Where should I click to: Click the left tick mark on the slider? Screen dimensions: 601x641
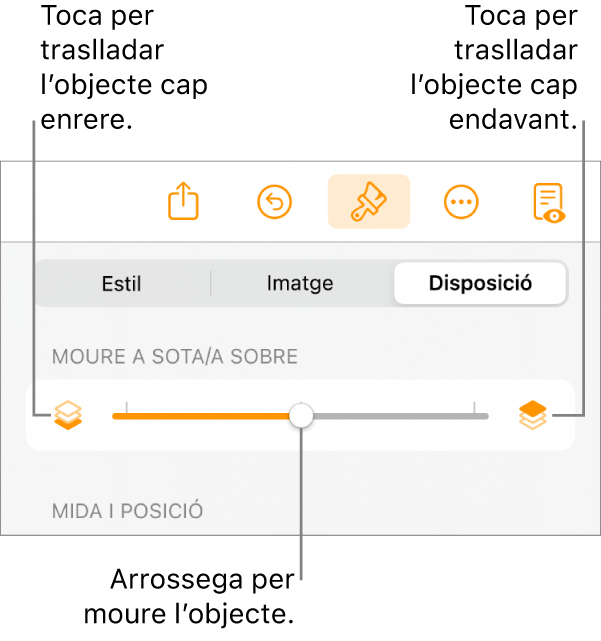pos(126,409)
